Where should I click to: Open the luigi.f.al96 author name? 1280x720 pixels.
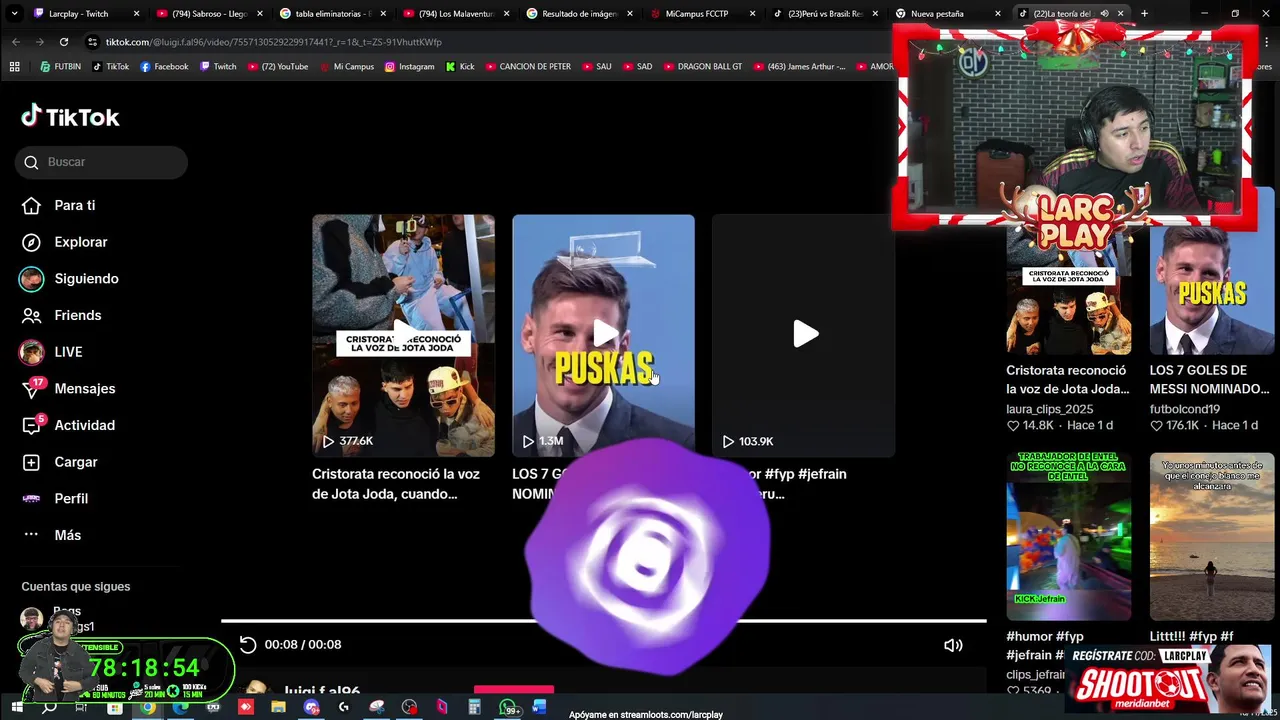pos(322,691)
